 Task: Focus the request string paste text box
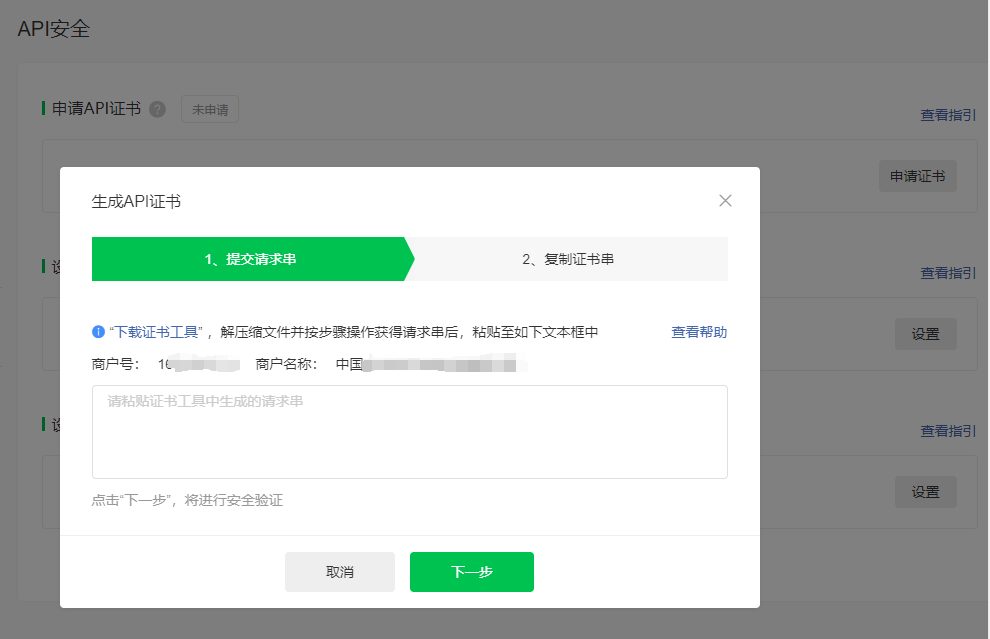[x=409, y=432]
